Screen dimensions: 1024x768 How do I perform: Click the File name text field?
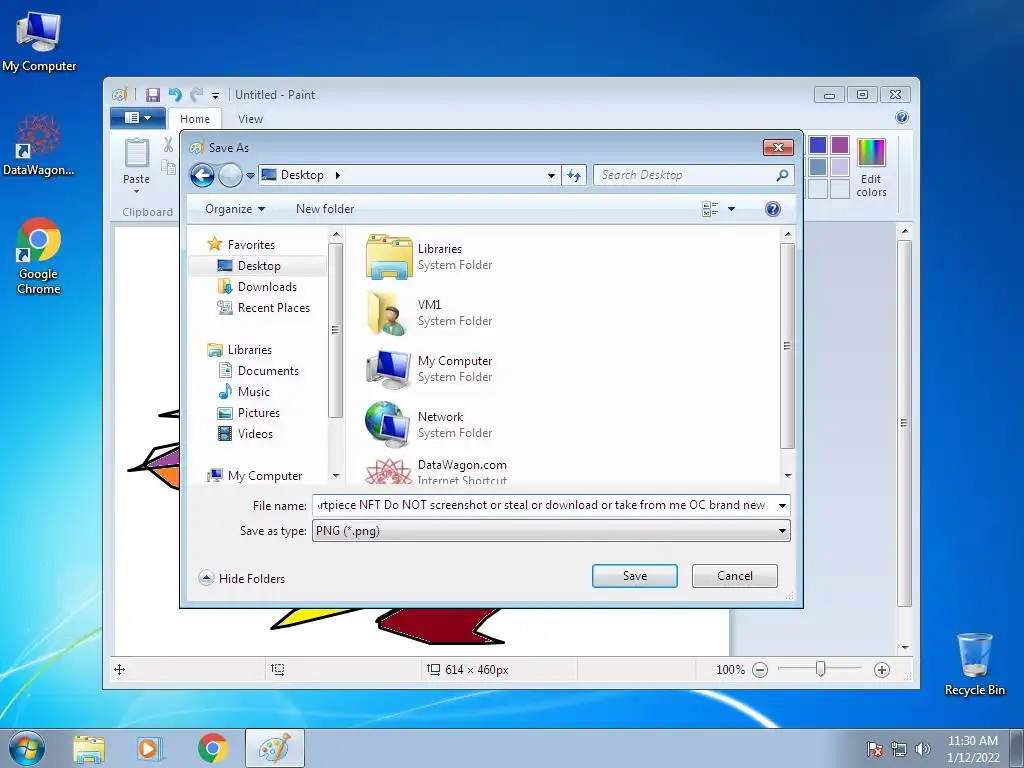coord(543,505)
